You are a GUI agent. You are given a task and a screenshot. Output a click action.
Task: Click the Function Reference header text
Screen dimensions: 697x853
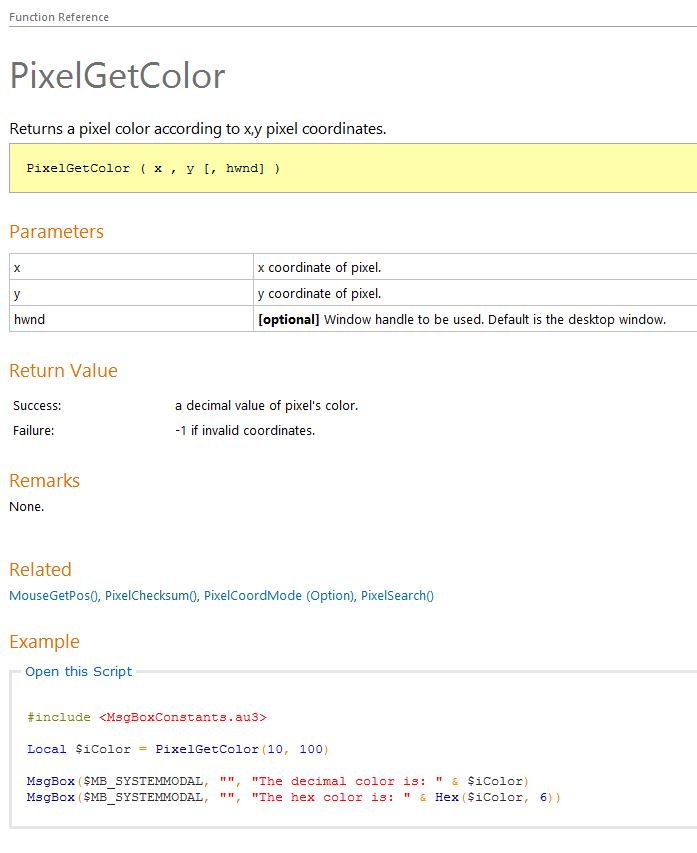pyautogui.click(x=59, y=17)
